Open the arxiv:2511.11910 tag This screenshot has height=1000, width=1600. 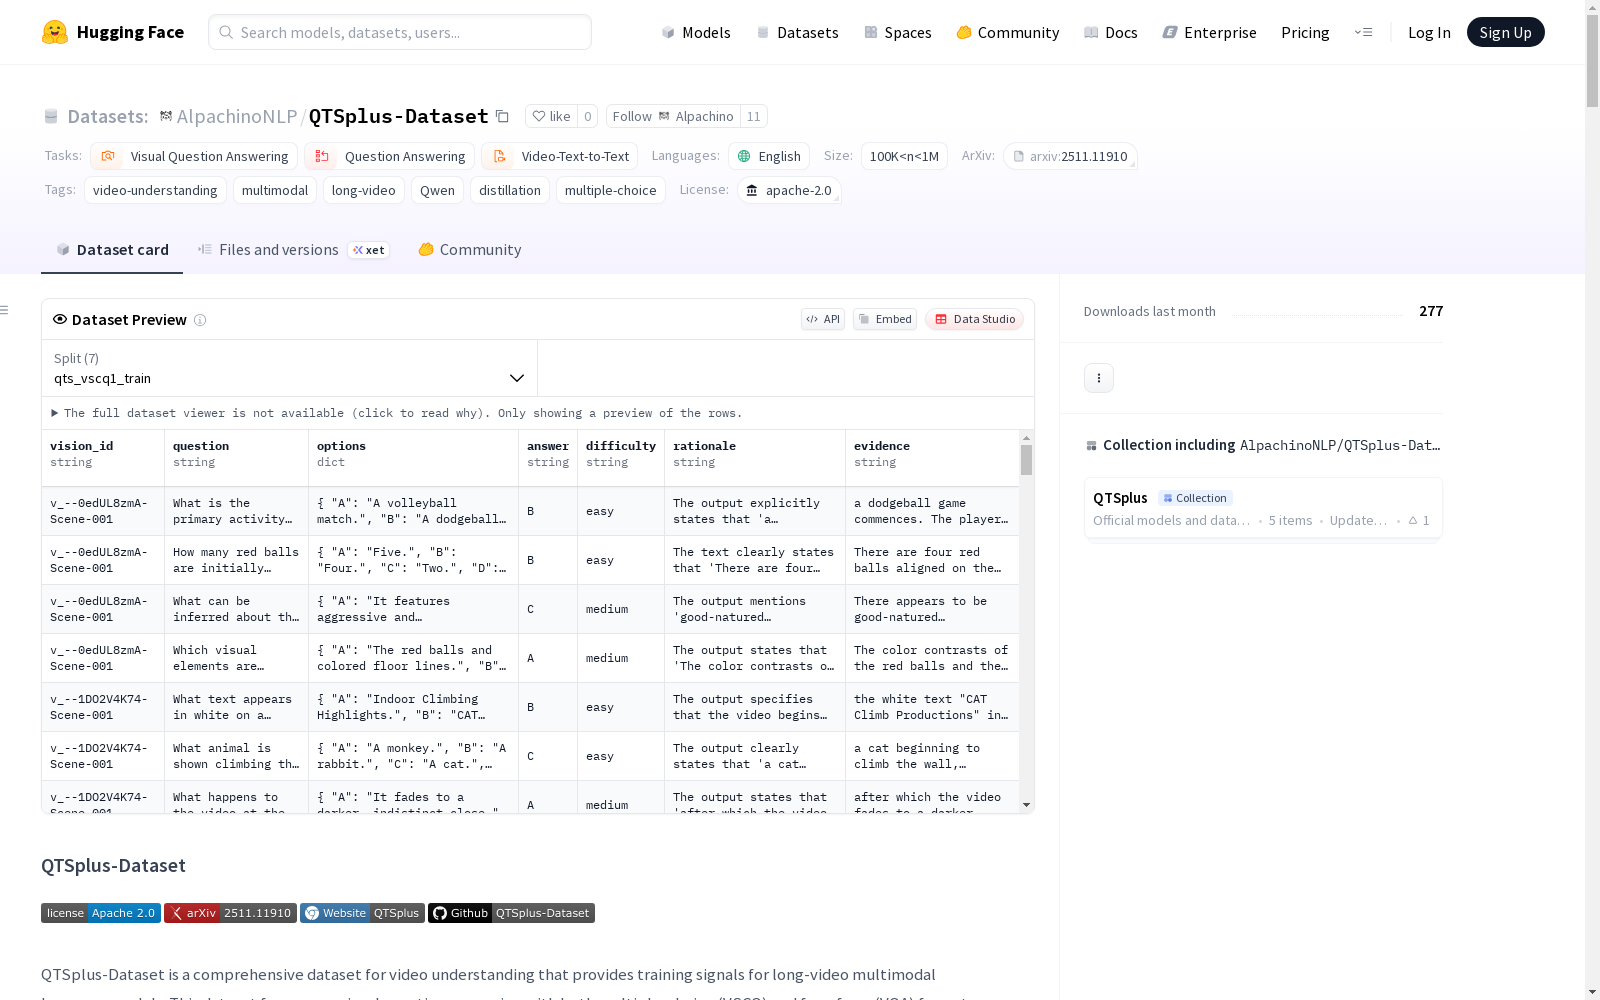(x=1070, y=156)
